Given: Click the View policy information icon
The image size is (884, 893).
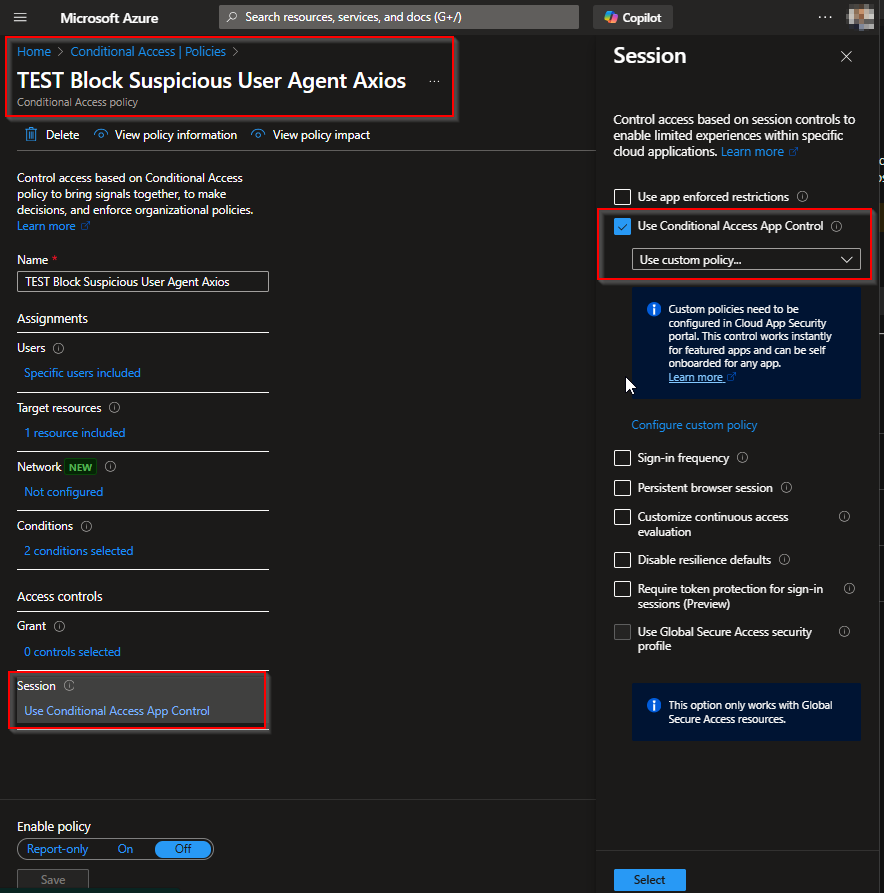Looking at the screenshot, I should 101,135.
